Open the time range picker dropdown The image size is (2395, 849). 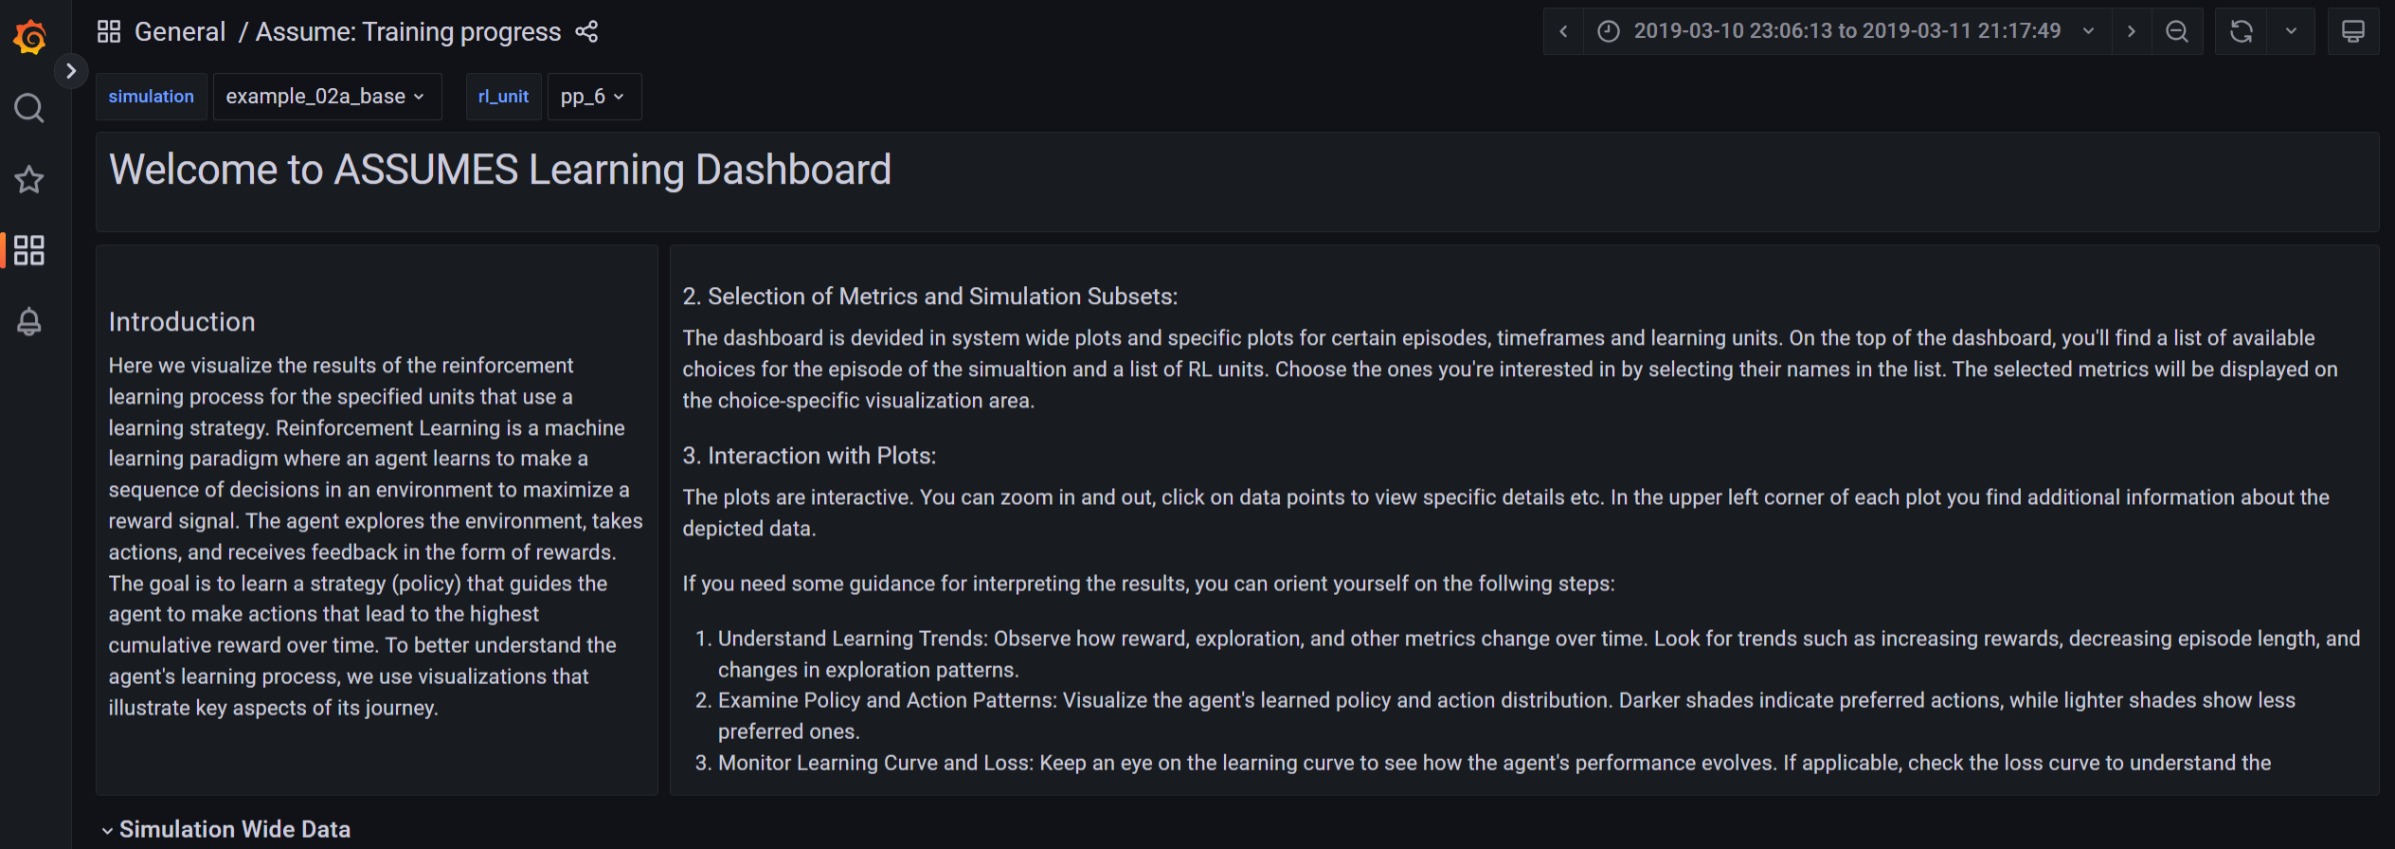pyautogui.click(x=1846, y=32)
